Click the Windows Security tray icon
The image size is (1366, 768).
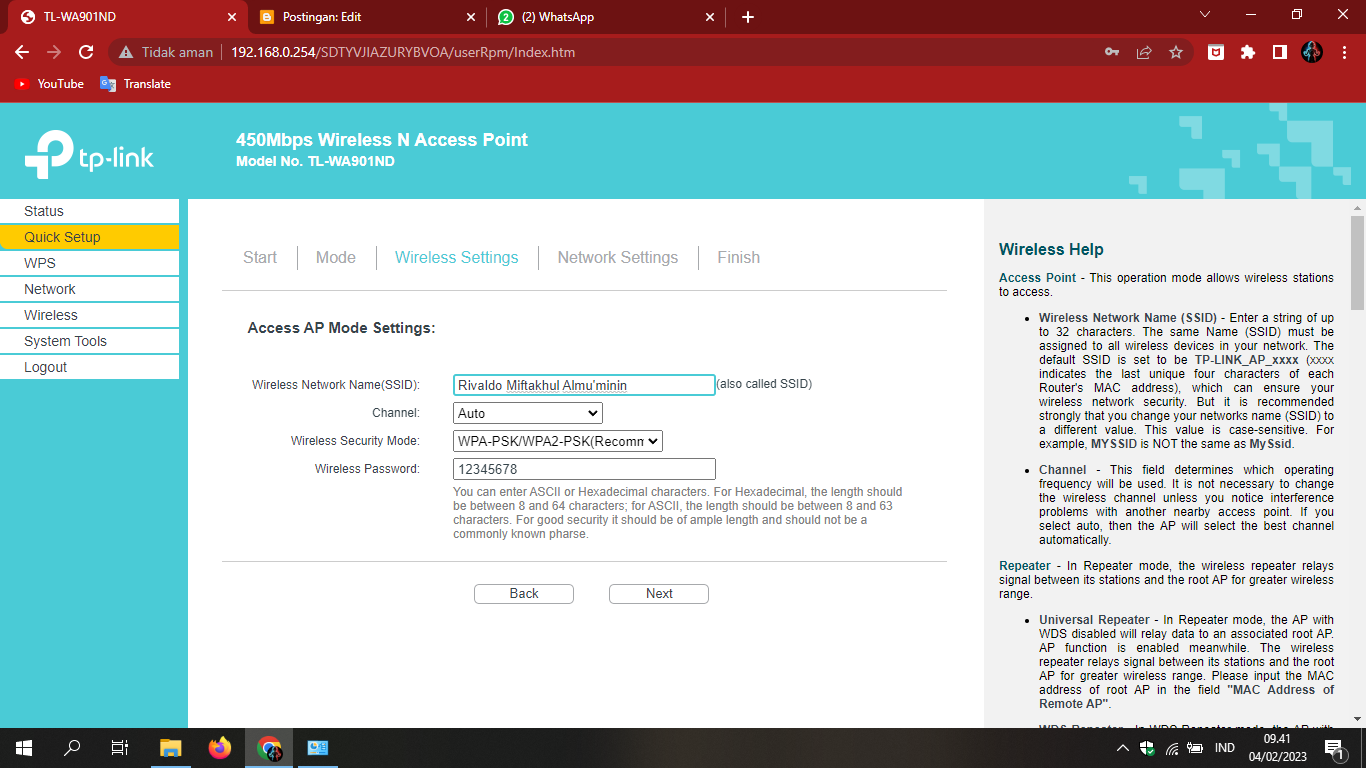(x=1147, y=748)
